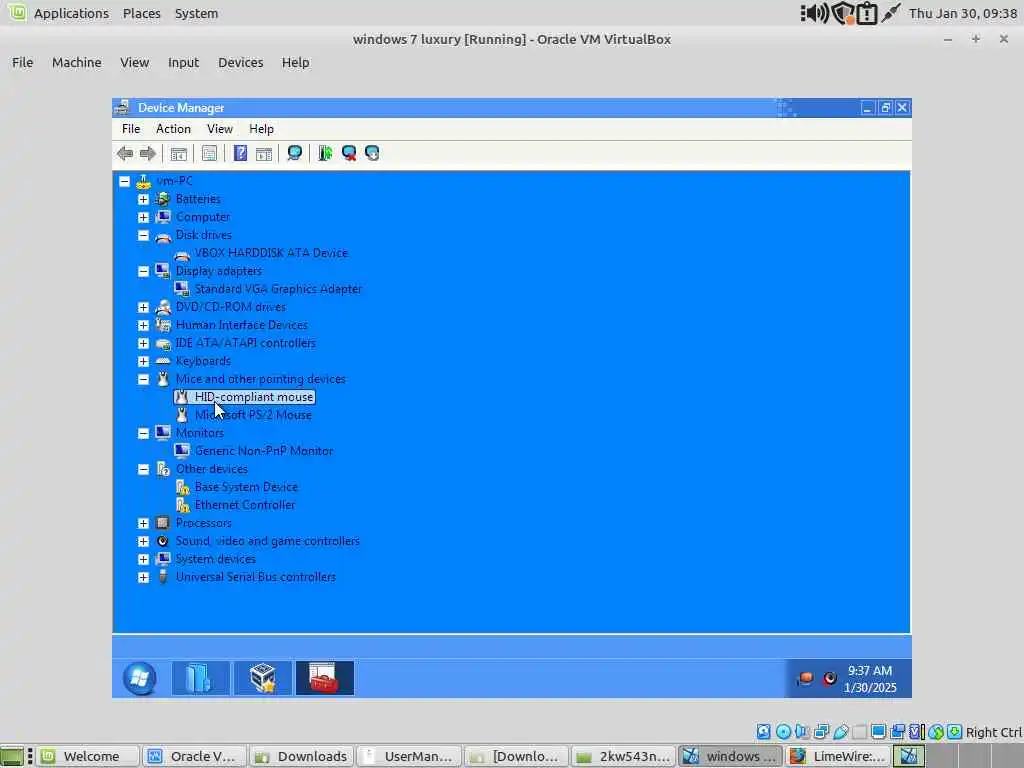Open Device Manager View menu
The width and height of the screenshot is (1024, 768).
(x=219, y=129)
